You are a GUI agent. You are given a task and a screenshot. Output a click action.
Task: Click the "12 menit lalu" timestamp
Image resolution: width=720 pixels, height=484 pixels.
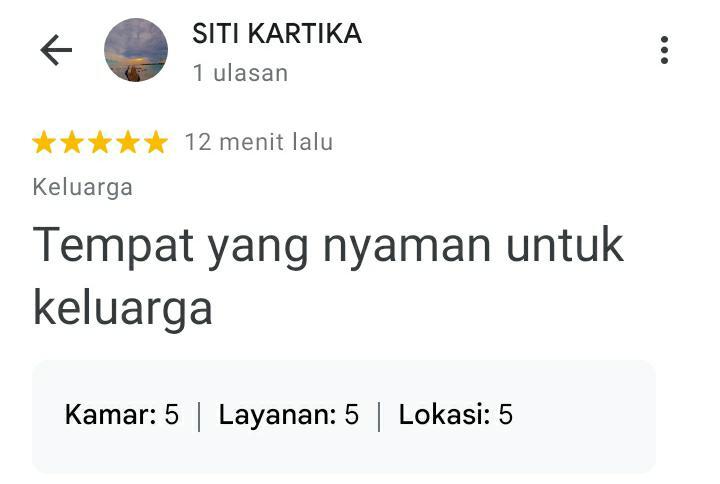[x=259, y=142]
